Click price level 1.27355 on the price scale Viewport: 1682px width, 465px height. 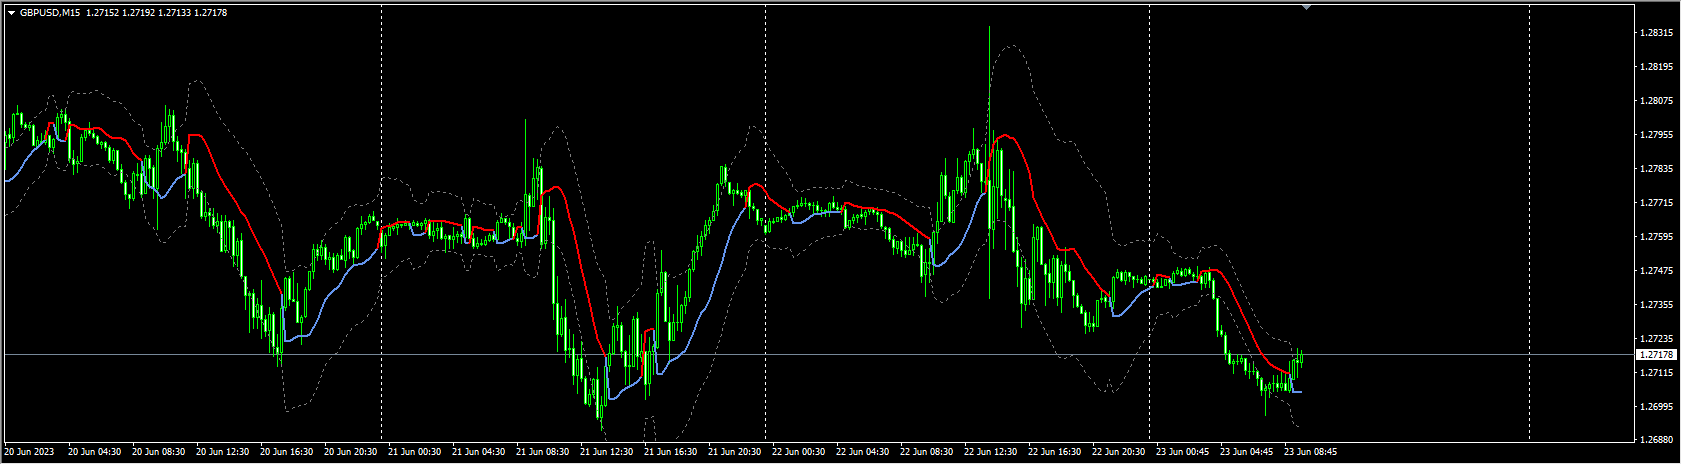tap(1657, 305)
